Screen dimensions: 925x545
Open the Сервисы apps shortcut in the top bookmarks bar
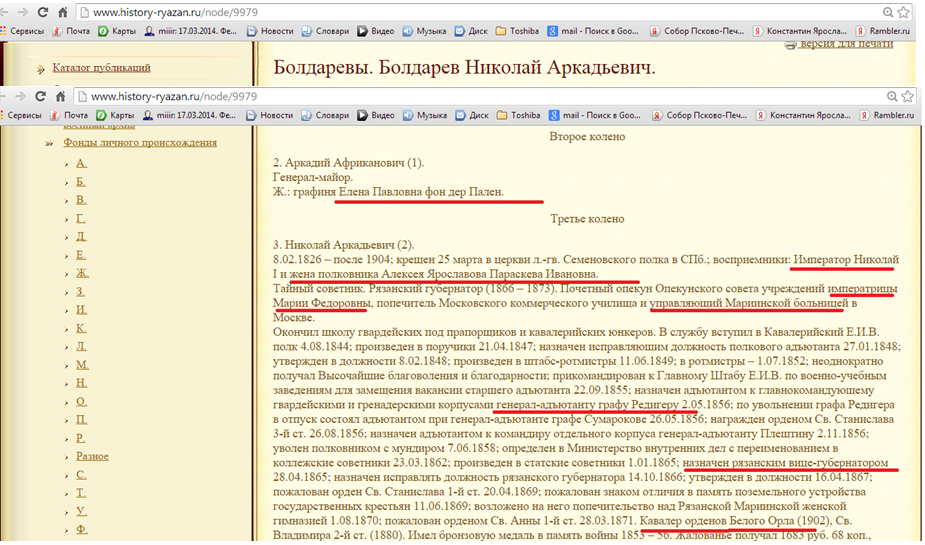tap(24, 31)
